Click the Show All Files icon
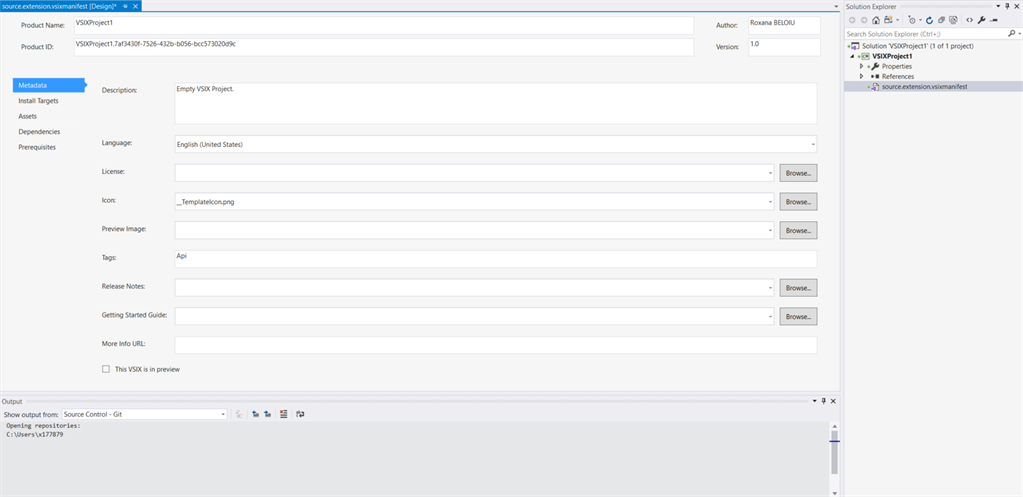 pyautogui.click(x=953, y=20)
